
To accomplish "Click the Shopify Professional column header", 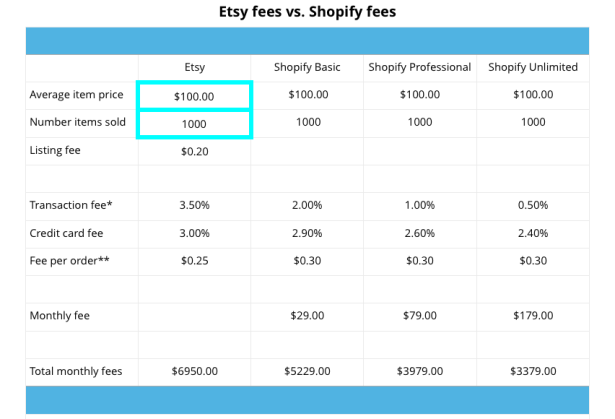I will [420, 67].
